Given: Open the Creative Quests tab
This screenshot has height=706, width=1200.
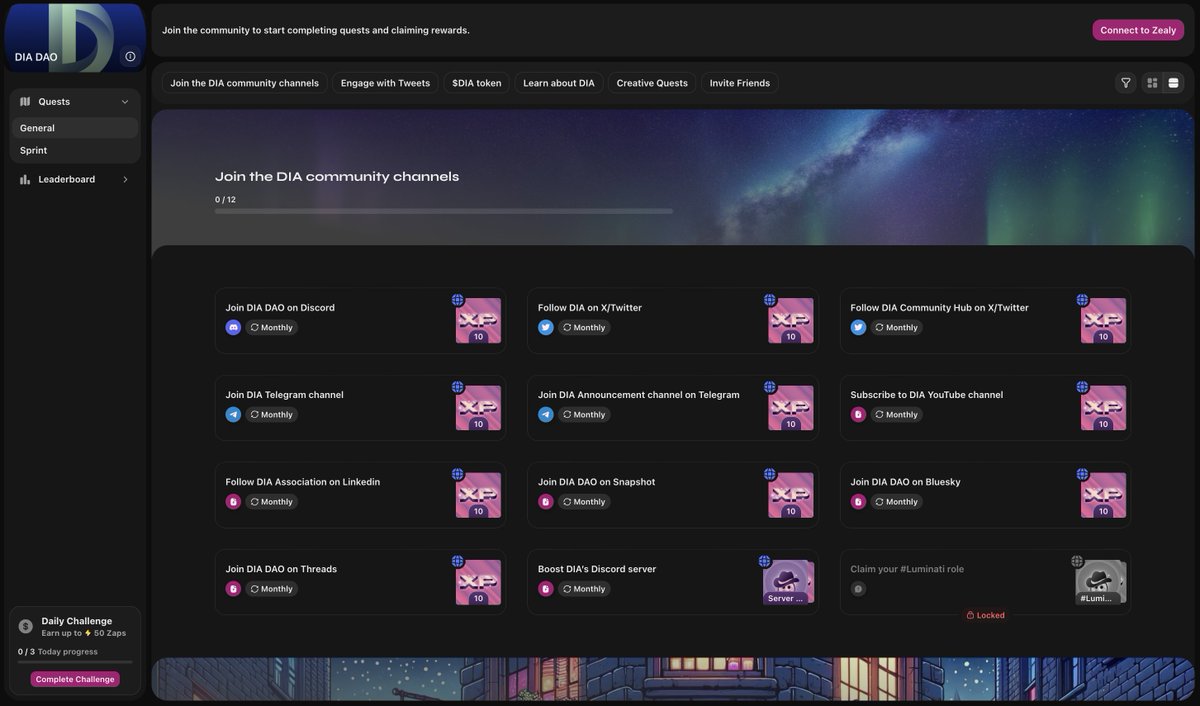Looking at the screenshot, I should (x=652, y=83).
